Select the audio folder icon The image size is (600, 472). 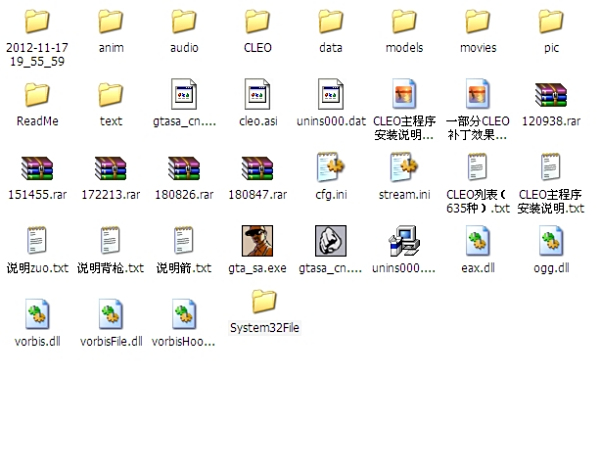(x=184, y=21)
